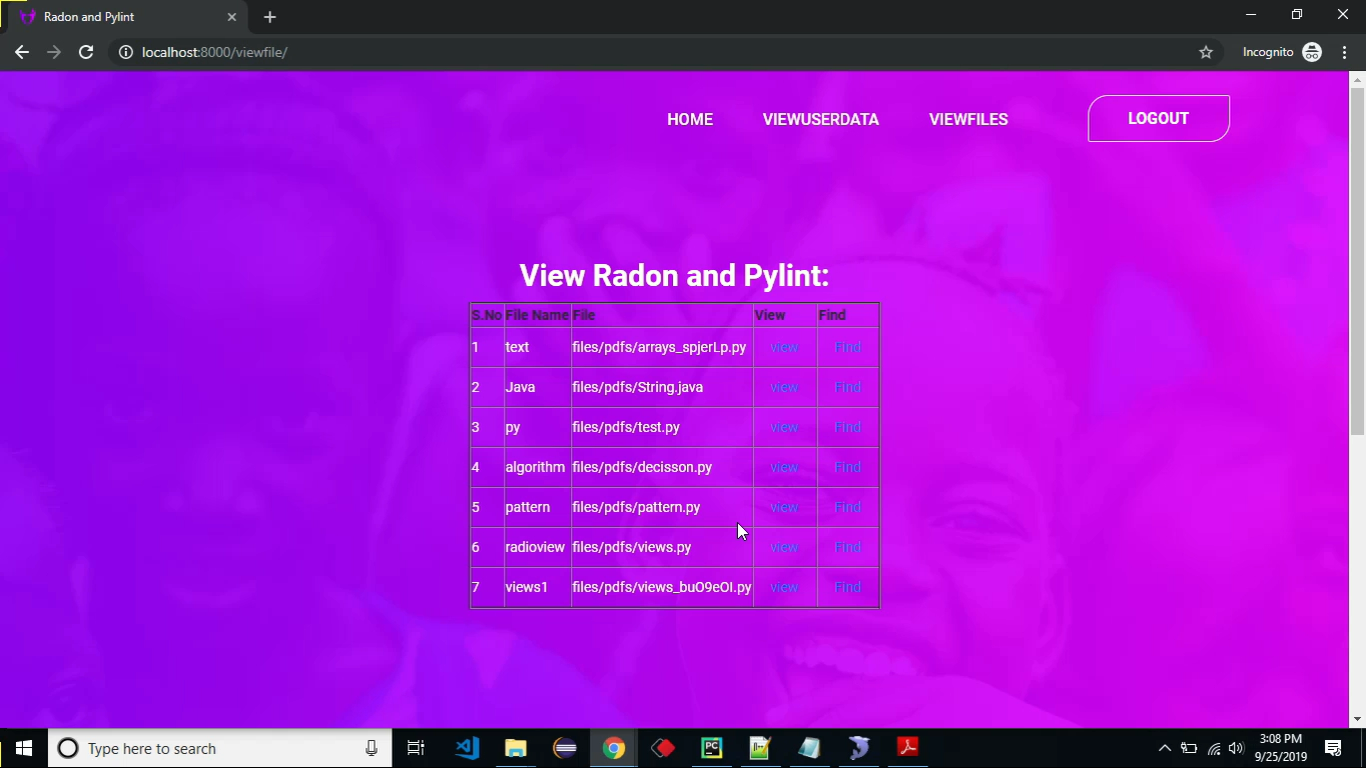Show hidden system tray icons
Image resolution: width=1366 pixels, height=768 pixels.
(1164, 748)
